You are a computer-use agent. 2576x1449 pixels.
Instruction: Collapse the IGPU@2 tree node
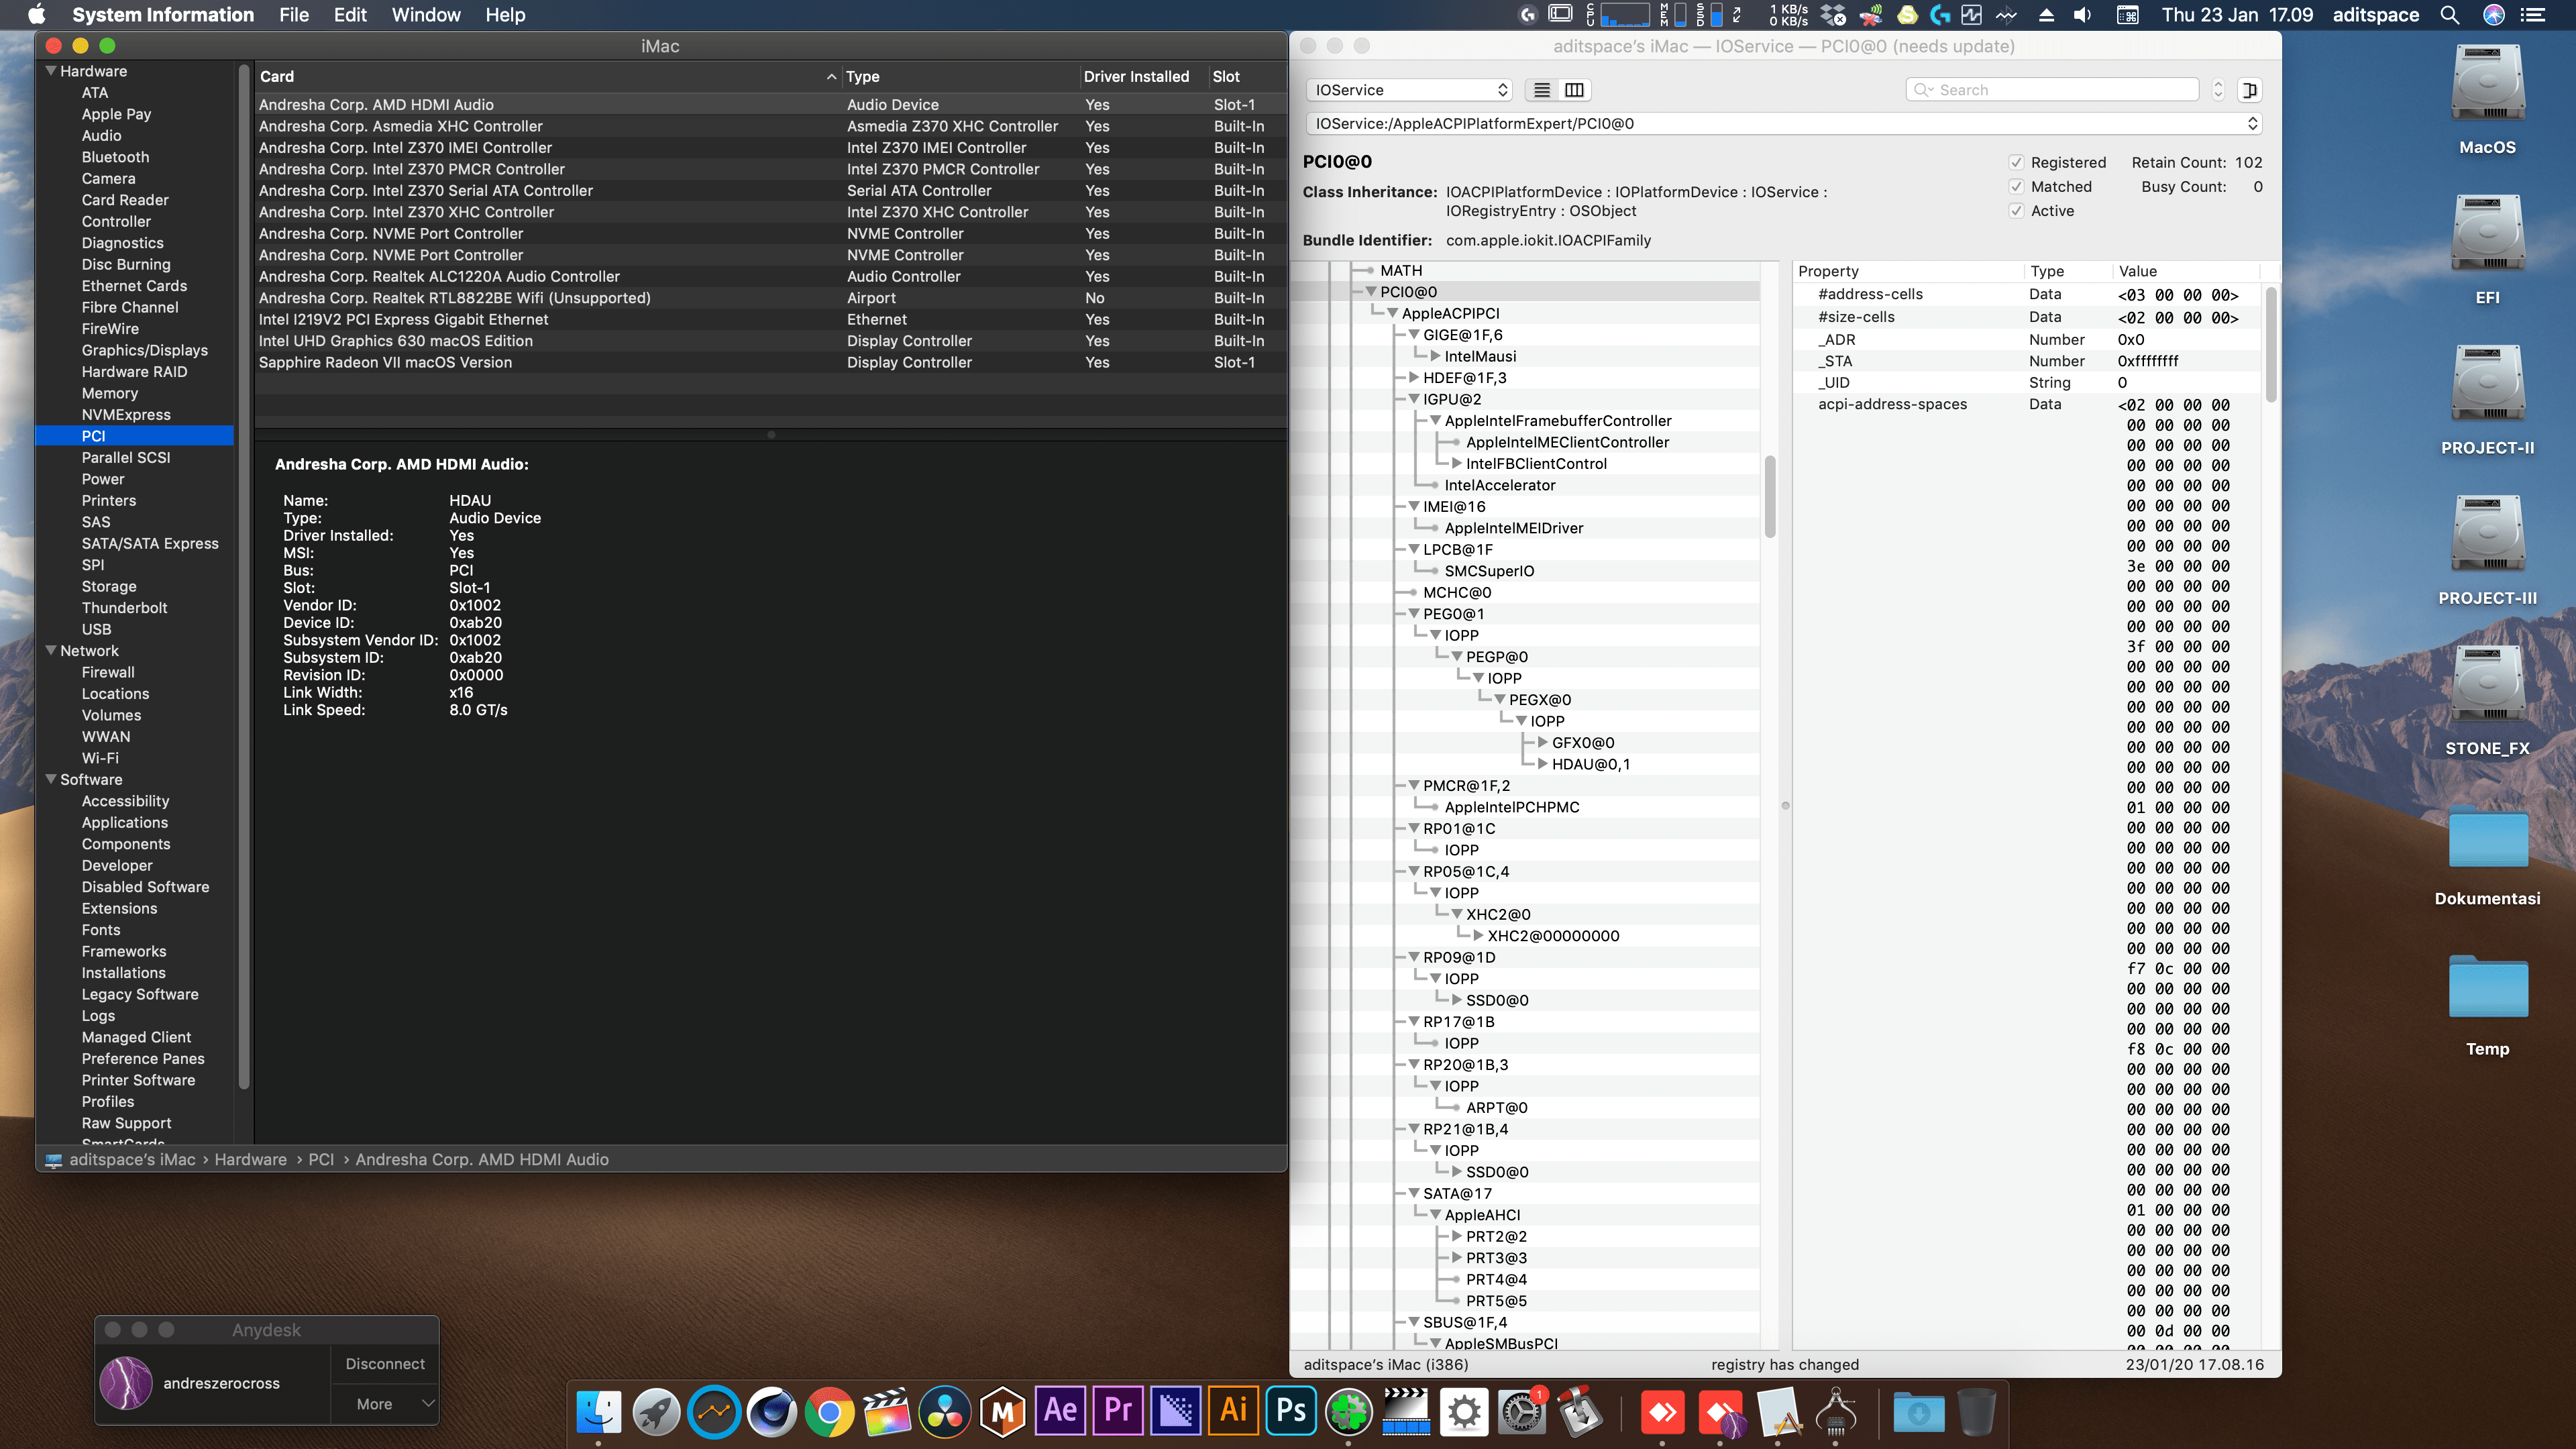(1414, 399)
